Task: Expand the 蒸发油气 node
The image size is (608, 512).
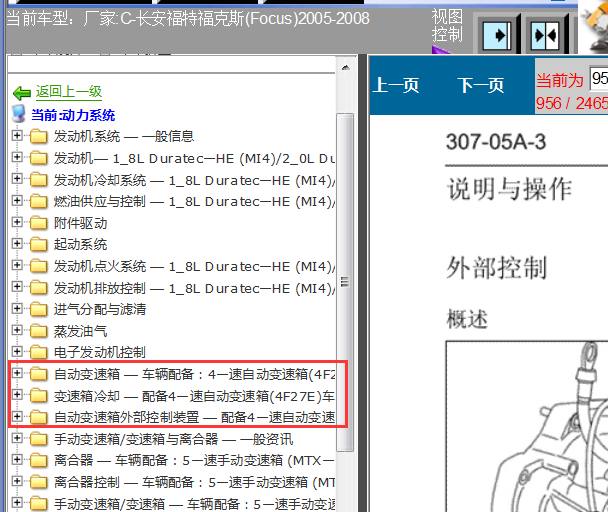Action: coord(17,330)
